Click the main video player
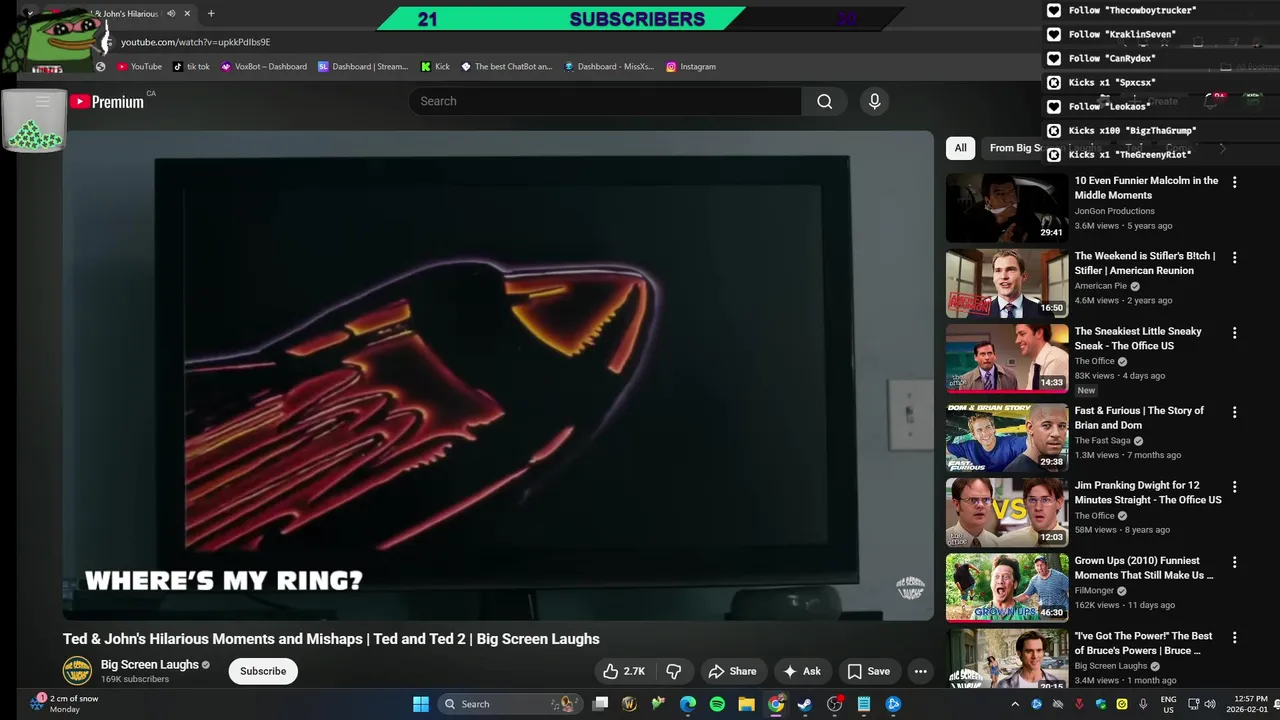 (498, 375)
